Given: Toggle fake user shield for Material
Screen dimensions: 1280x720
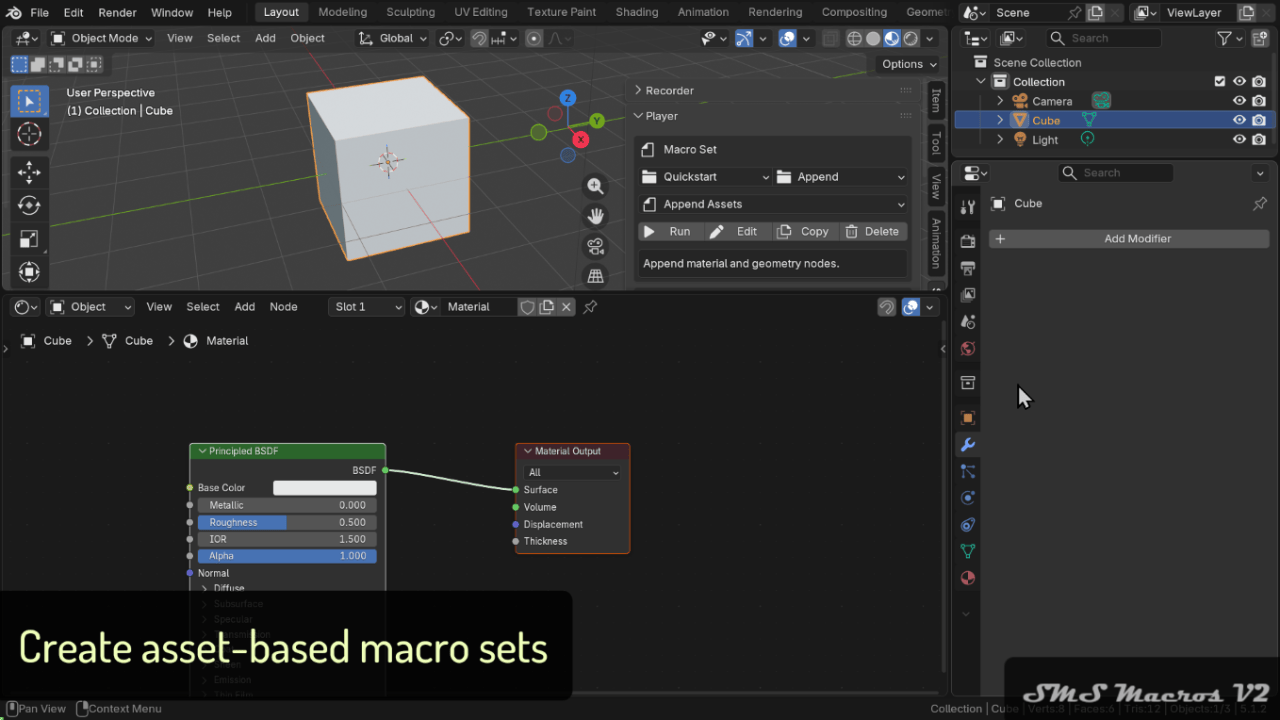Looking at the screenshot, I should 527,307.
